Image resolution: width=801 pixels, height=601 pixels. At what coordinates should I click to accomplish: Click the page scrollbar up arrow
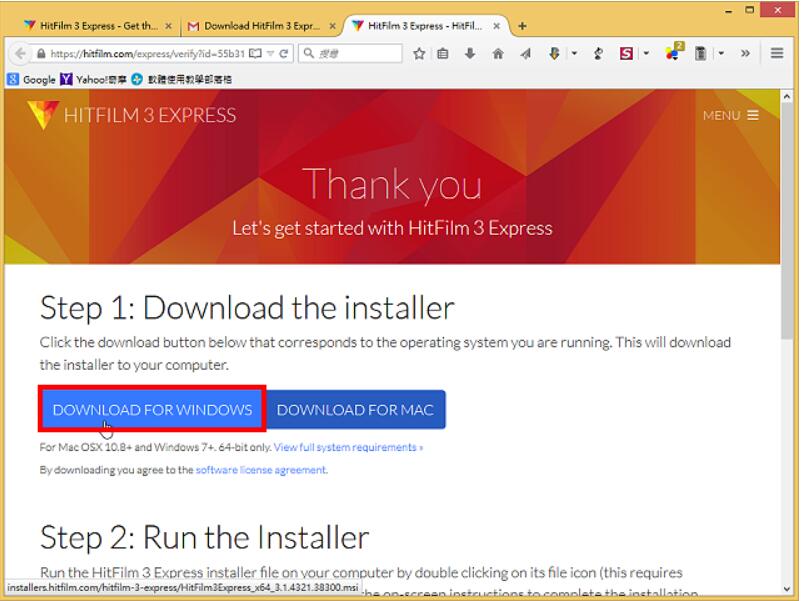point(787,96)
